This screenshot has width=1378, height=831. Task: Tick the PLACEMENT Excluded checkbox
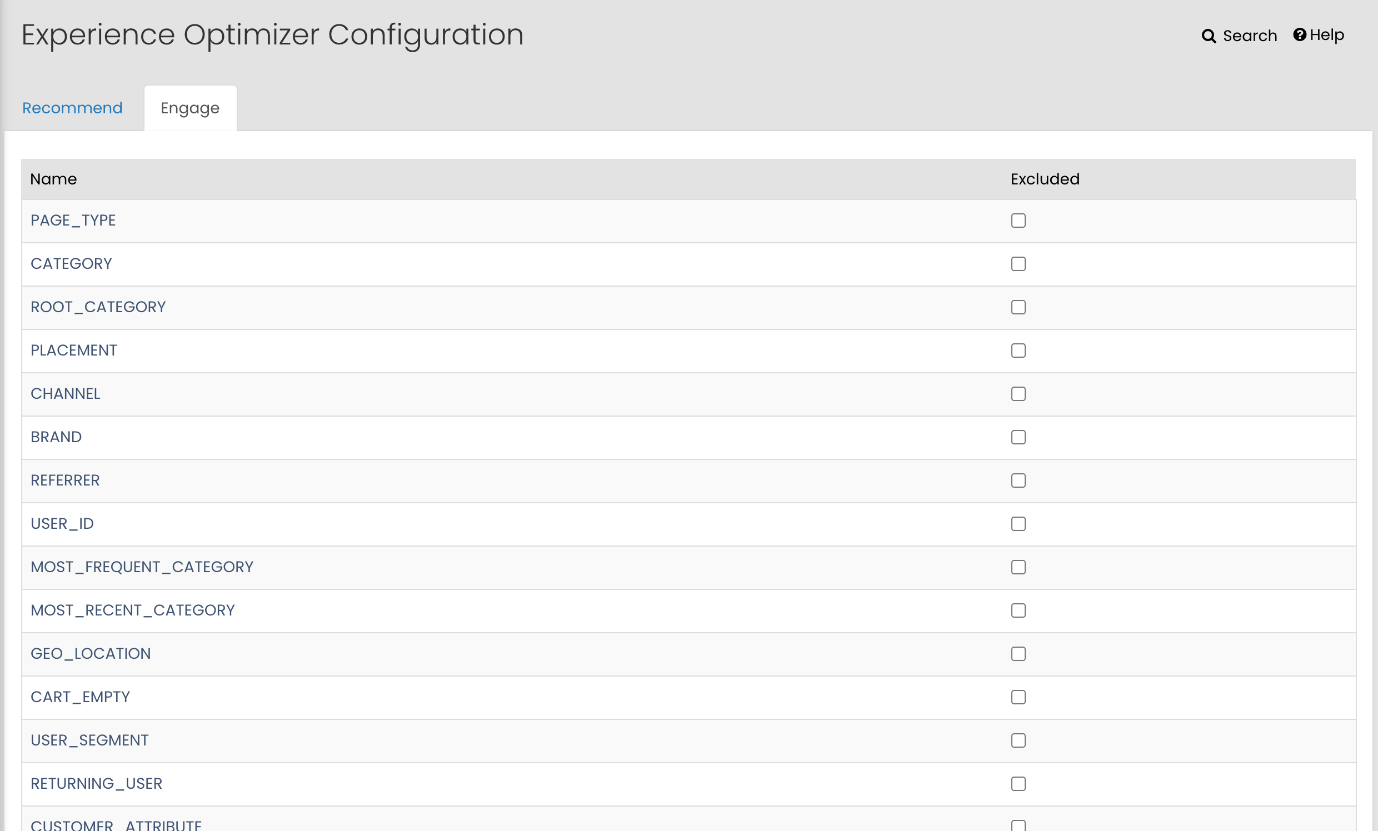1018,351
